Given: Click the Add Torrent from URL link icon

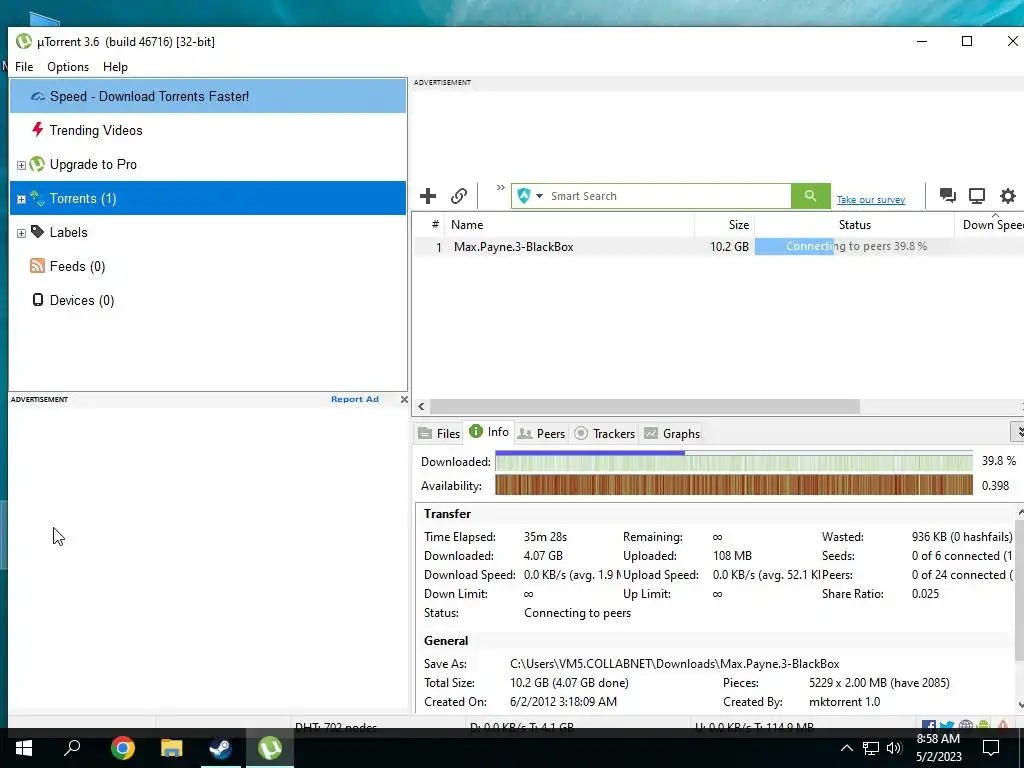Looking at the screenshot, I should click(x=458, y=196).
